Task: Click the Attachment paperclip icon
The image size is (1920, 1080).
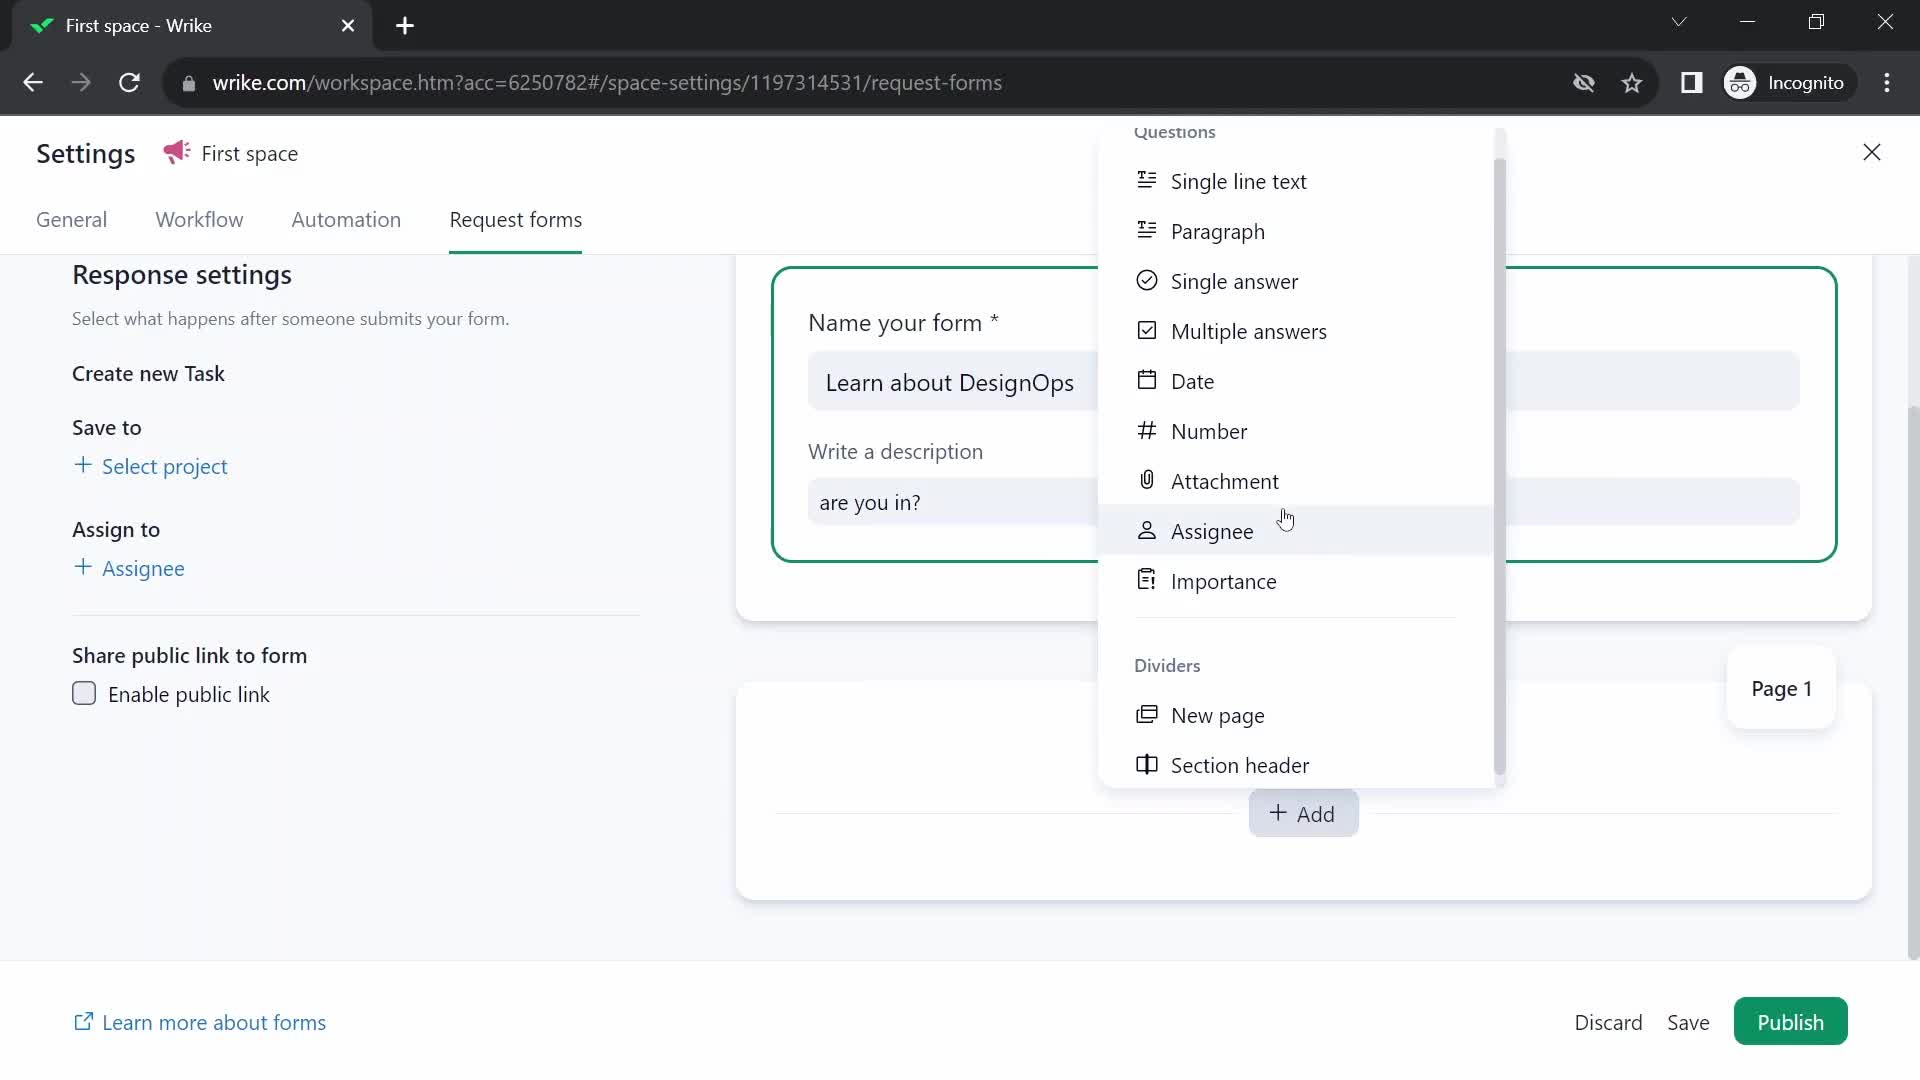Action: (1147, 480)
